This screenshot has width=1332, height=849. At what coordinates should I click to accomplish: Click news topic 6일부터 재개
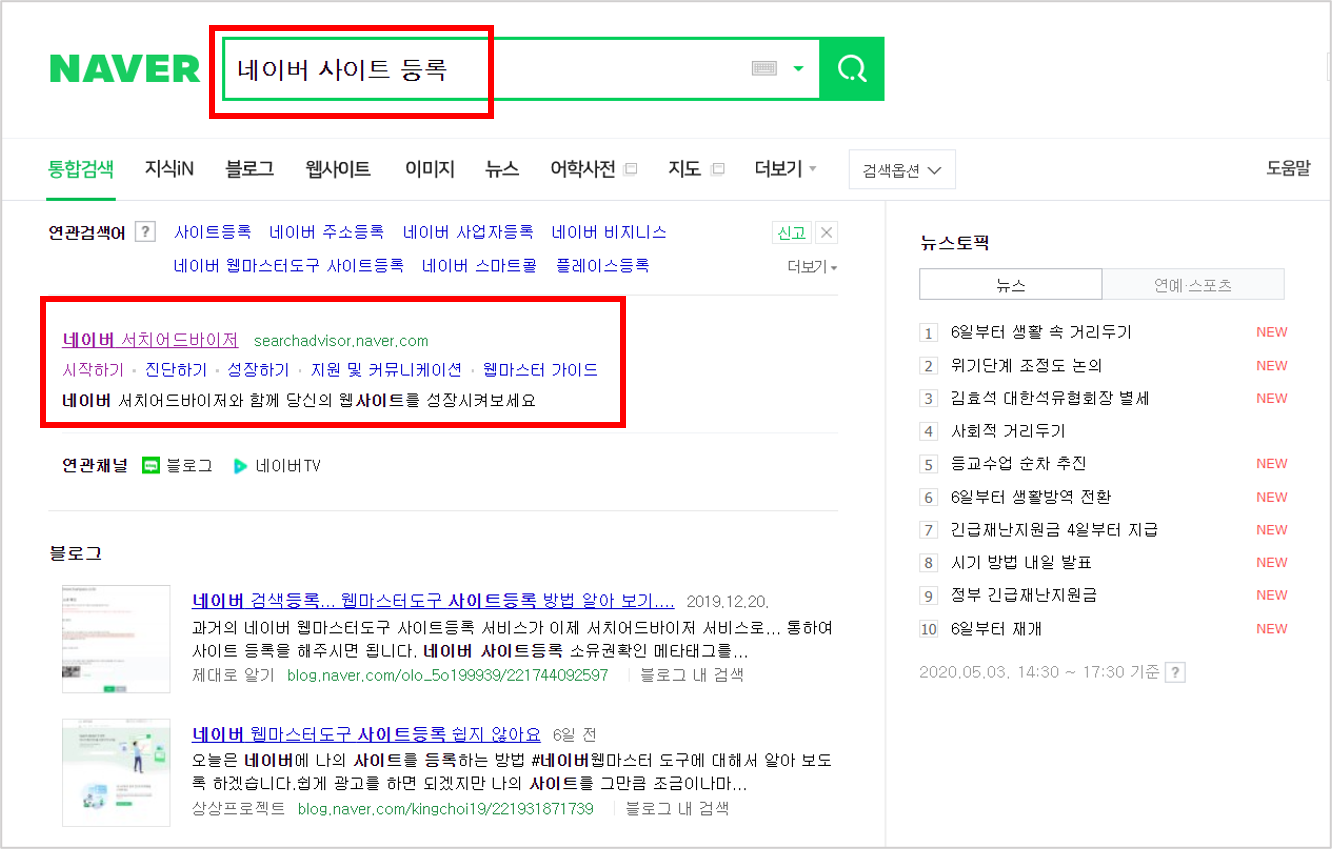pos(996,629)
